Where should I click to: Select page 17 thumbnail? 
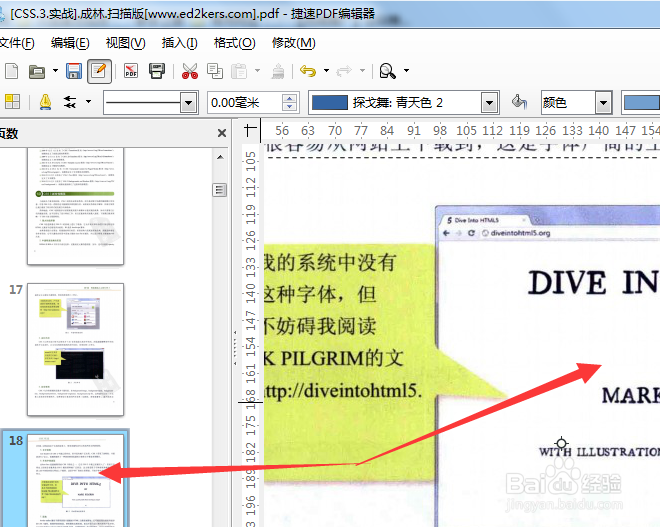click(x=76, y=349)
